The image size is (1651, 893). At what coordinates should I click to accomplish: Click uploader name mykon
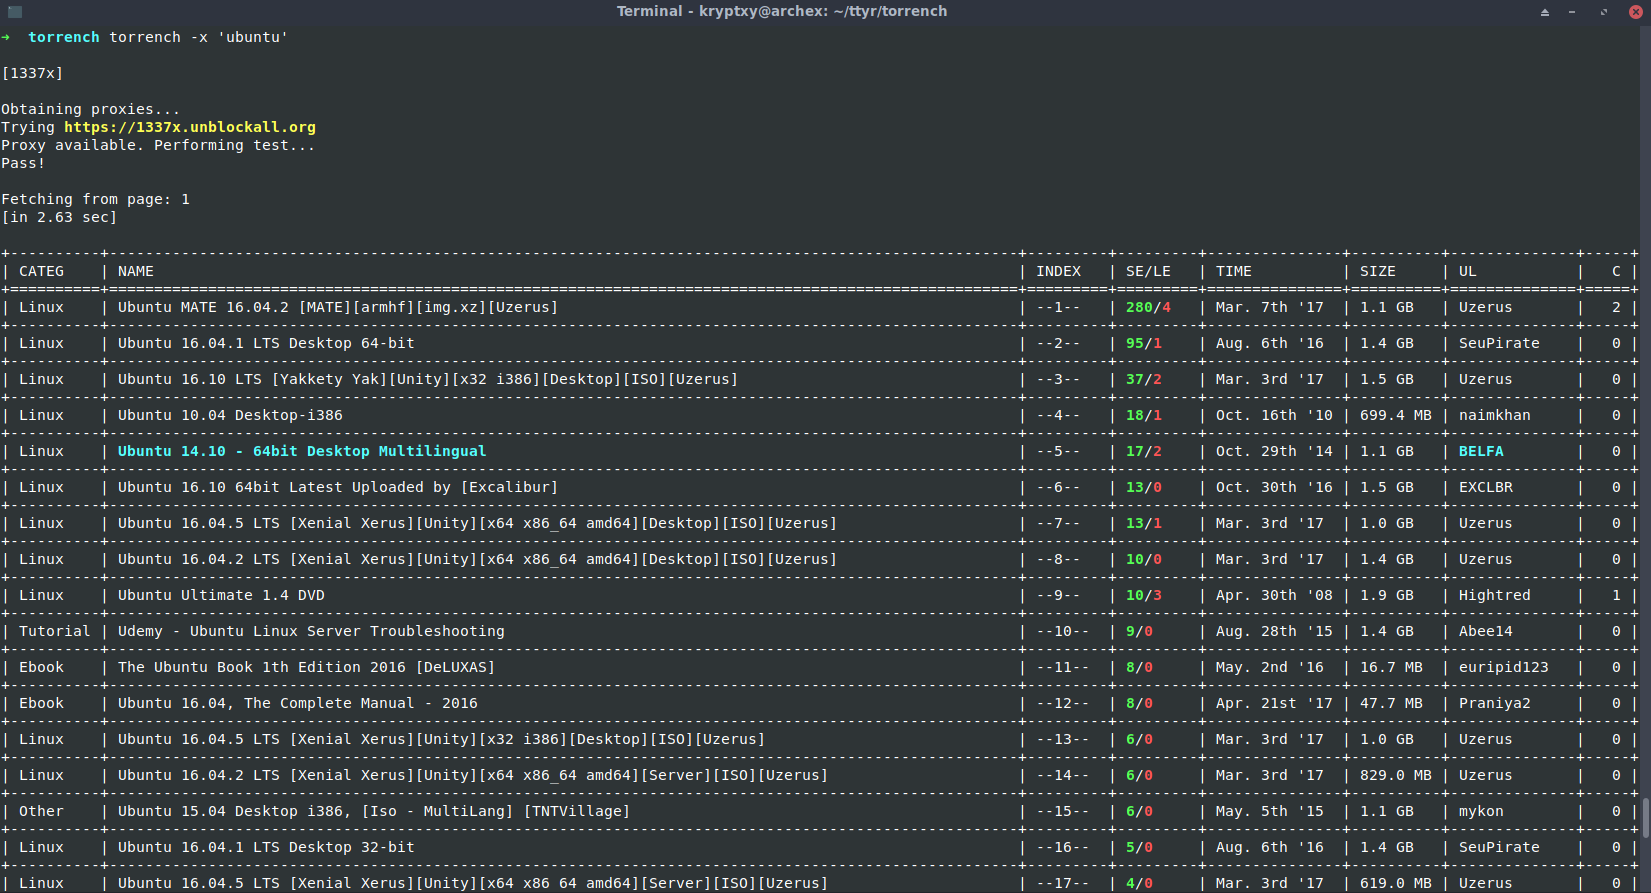coord(1481,811)
